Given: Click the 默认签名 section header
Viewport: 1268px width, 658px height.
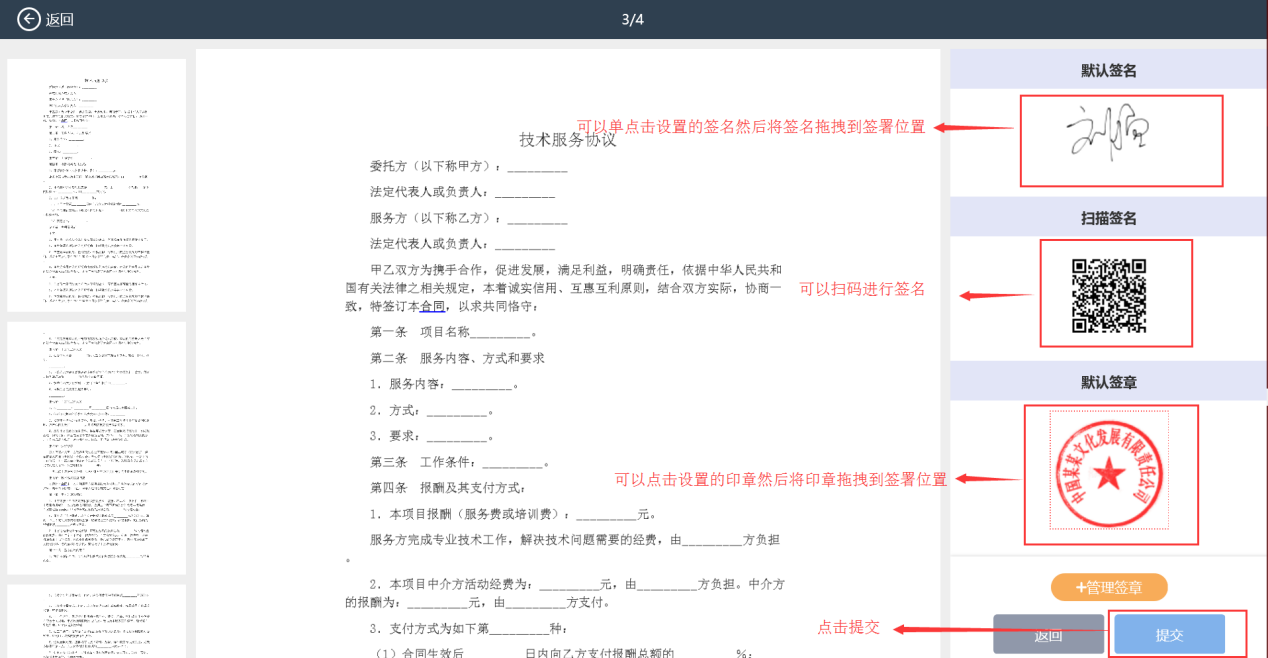Looking at the screenshot, I should [x=1108, y=70].
